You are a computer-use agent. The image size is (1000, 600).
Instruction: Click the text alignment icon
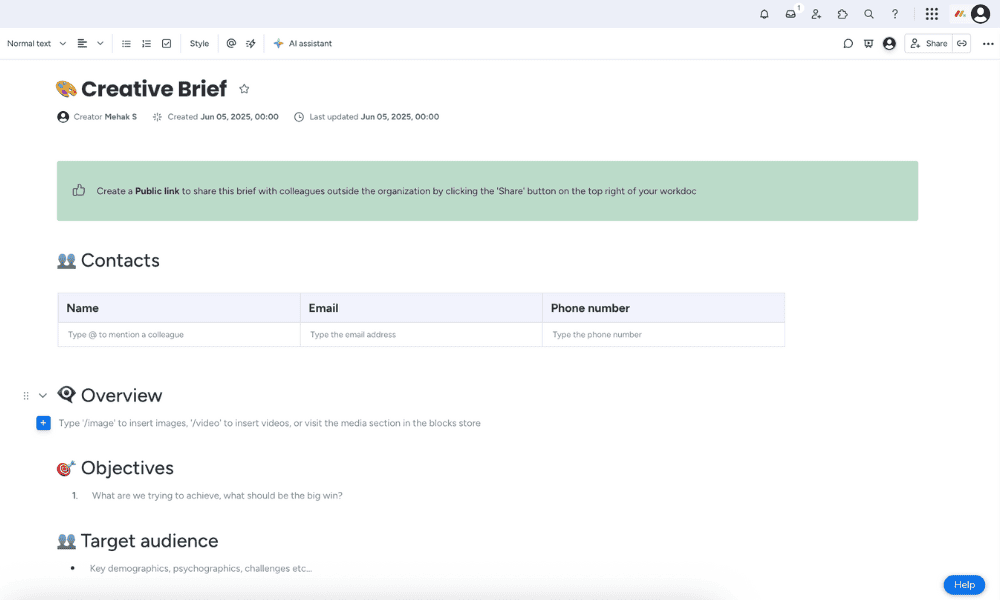tap(82, 43)
